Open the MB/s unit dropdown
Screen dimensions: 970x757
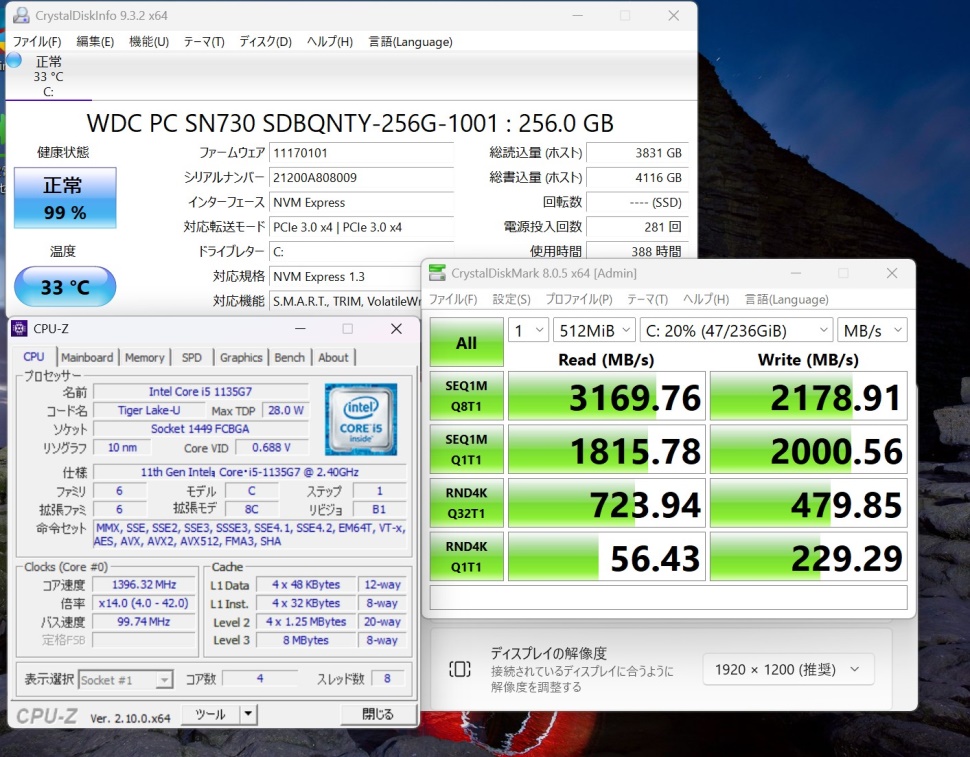coord(872,330)
